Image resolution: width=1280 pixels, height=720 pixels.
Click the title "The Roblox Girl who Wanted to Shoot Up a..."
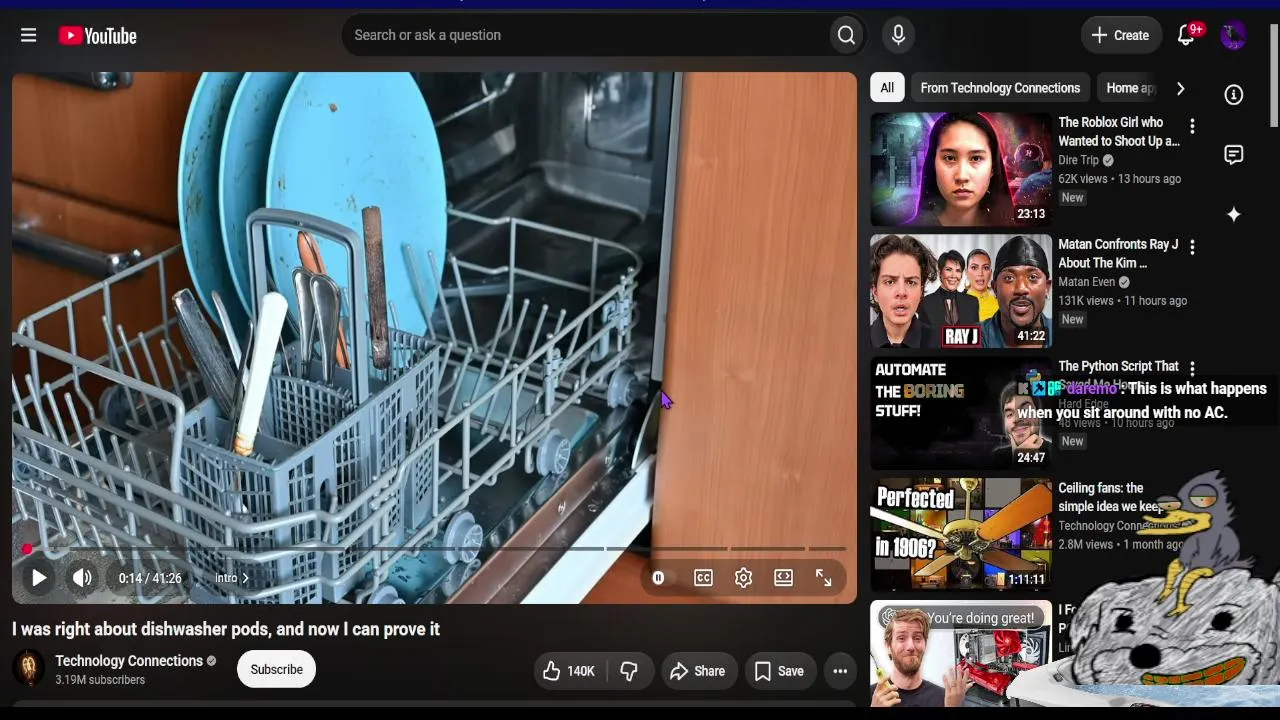1119,132
